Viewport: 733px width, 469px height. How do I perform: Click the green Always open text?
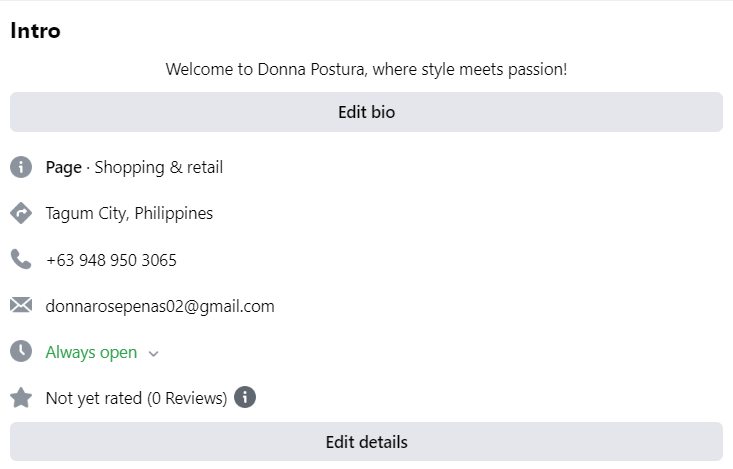coord(91,352)
